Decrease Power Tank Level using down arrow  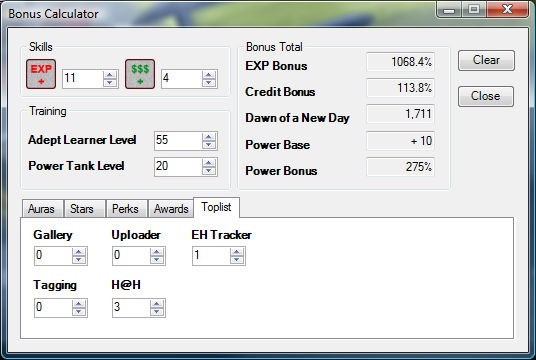point(209,171)
